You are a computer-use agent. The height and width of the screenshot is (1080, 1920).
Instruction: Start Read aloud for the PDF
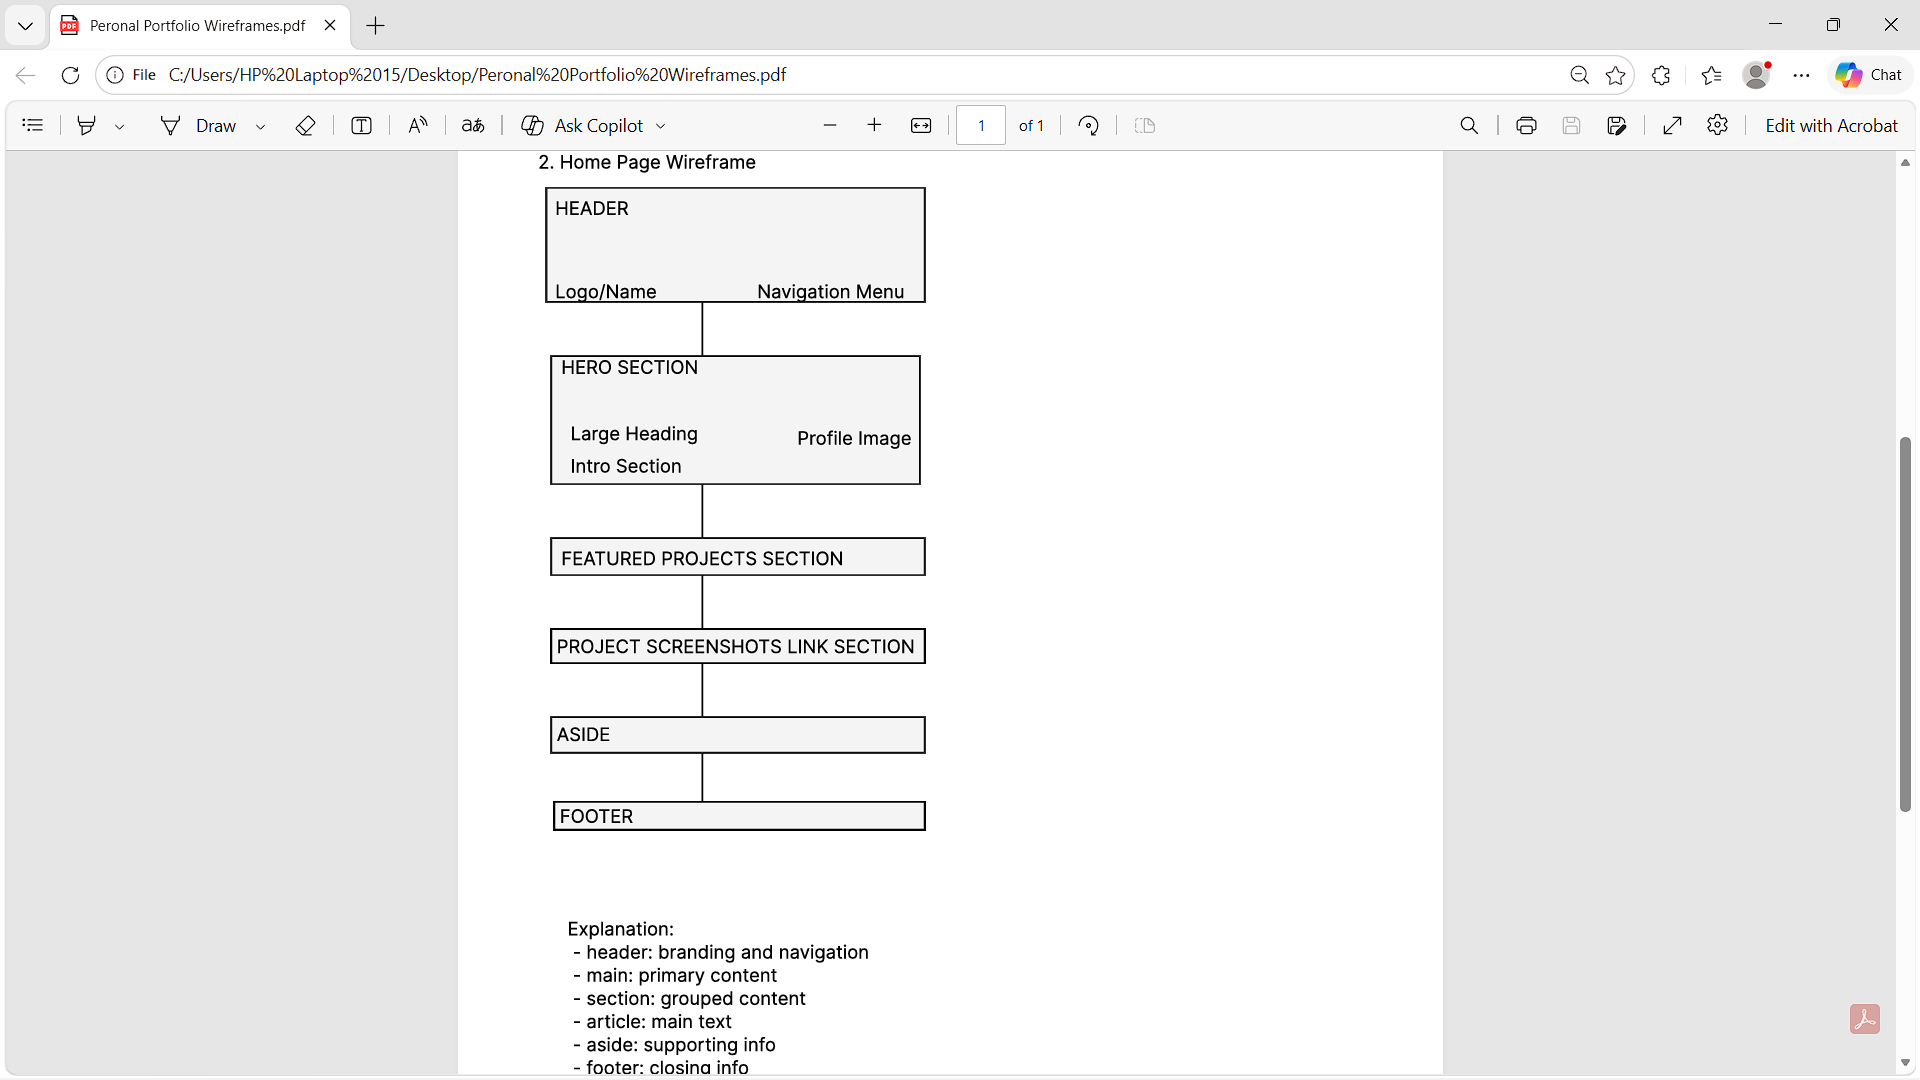(x=418, y=125)
